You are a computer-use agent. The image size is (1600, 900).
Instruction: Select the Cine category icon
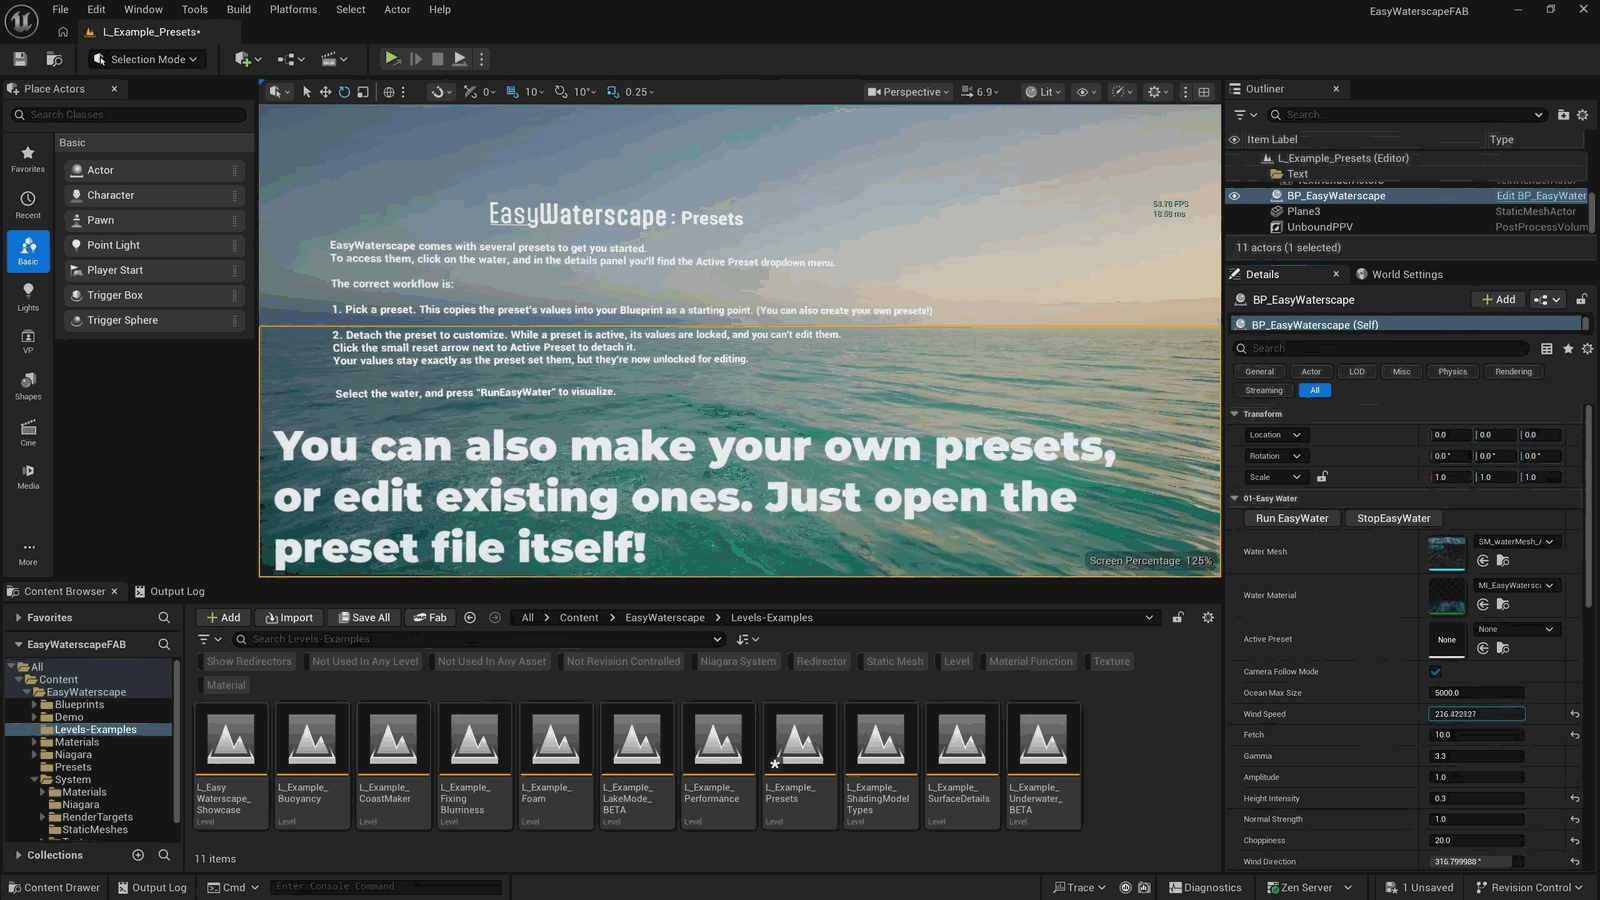click(28, 432)
